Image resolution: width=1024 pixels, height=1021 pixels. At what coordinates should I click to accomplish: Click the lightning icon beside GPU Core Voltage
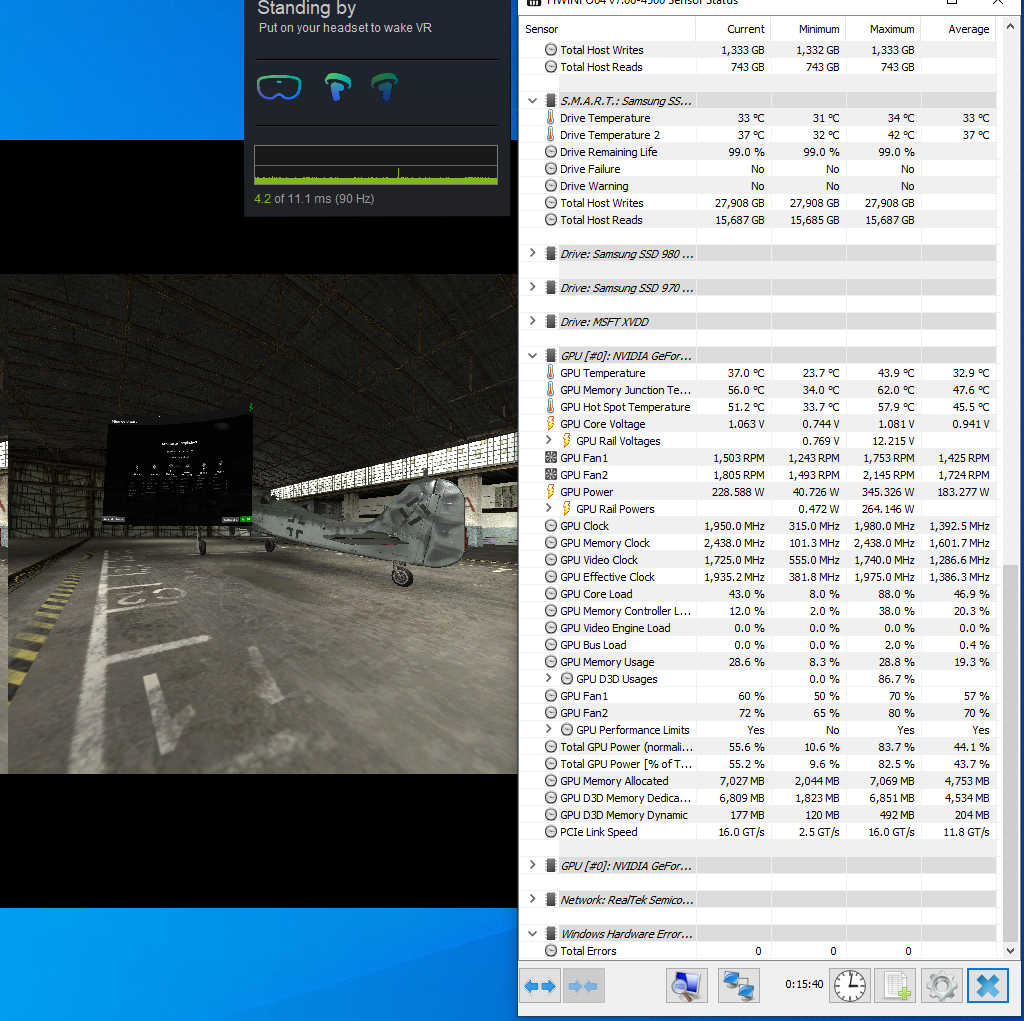551,423
